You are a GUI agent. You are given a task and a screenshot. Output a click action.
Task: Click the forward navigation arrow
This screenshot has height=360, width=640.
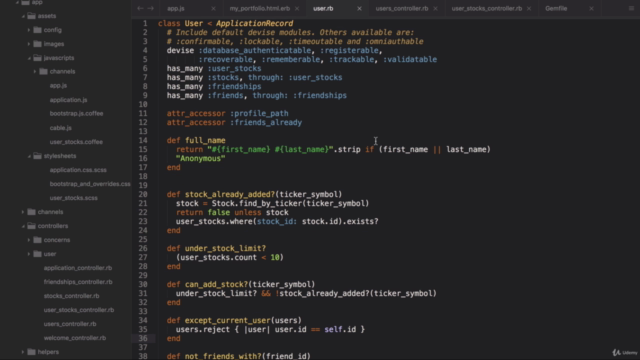[150, 8]
